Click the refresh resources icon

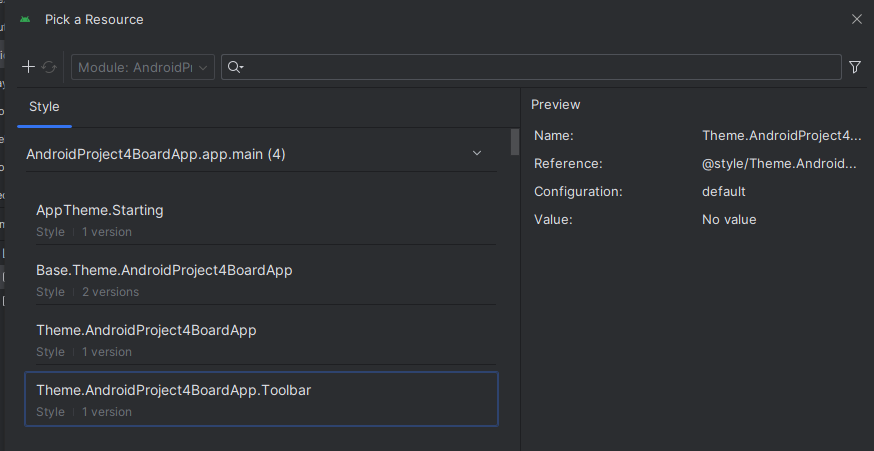pos(49,67)
